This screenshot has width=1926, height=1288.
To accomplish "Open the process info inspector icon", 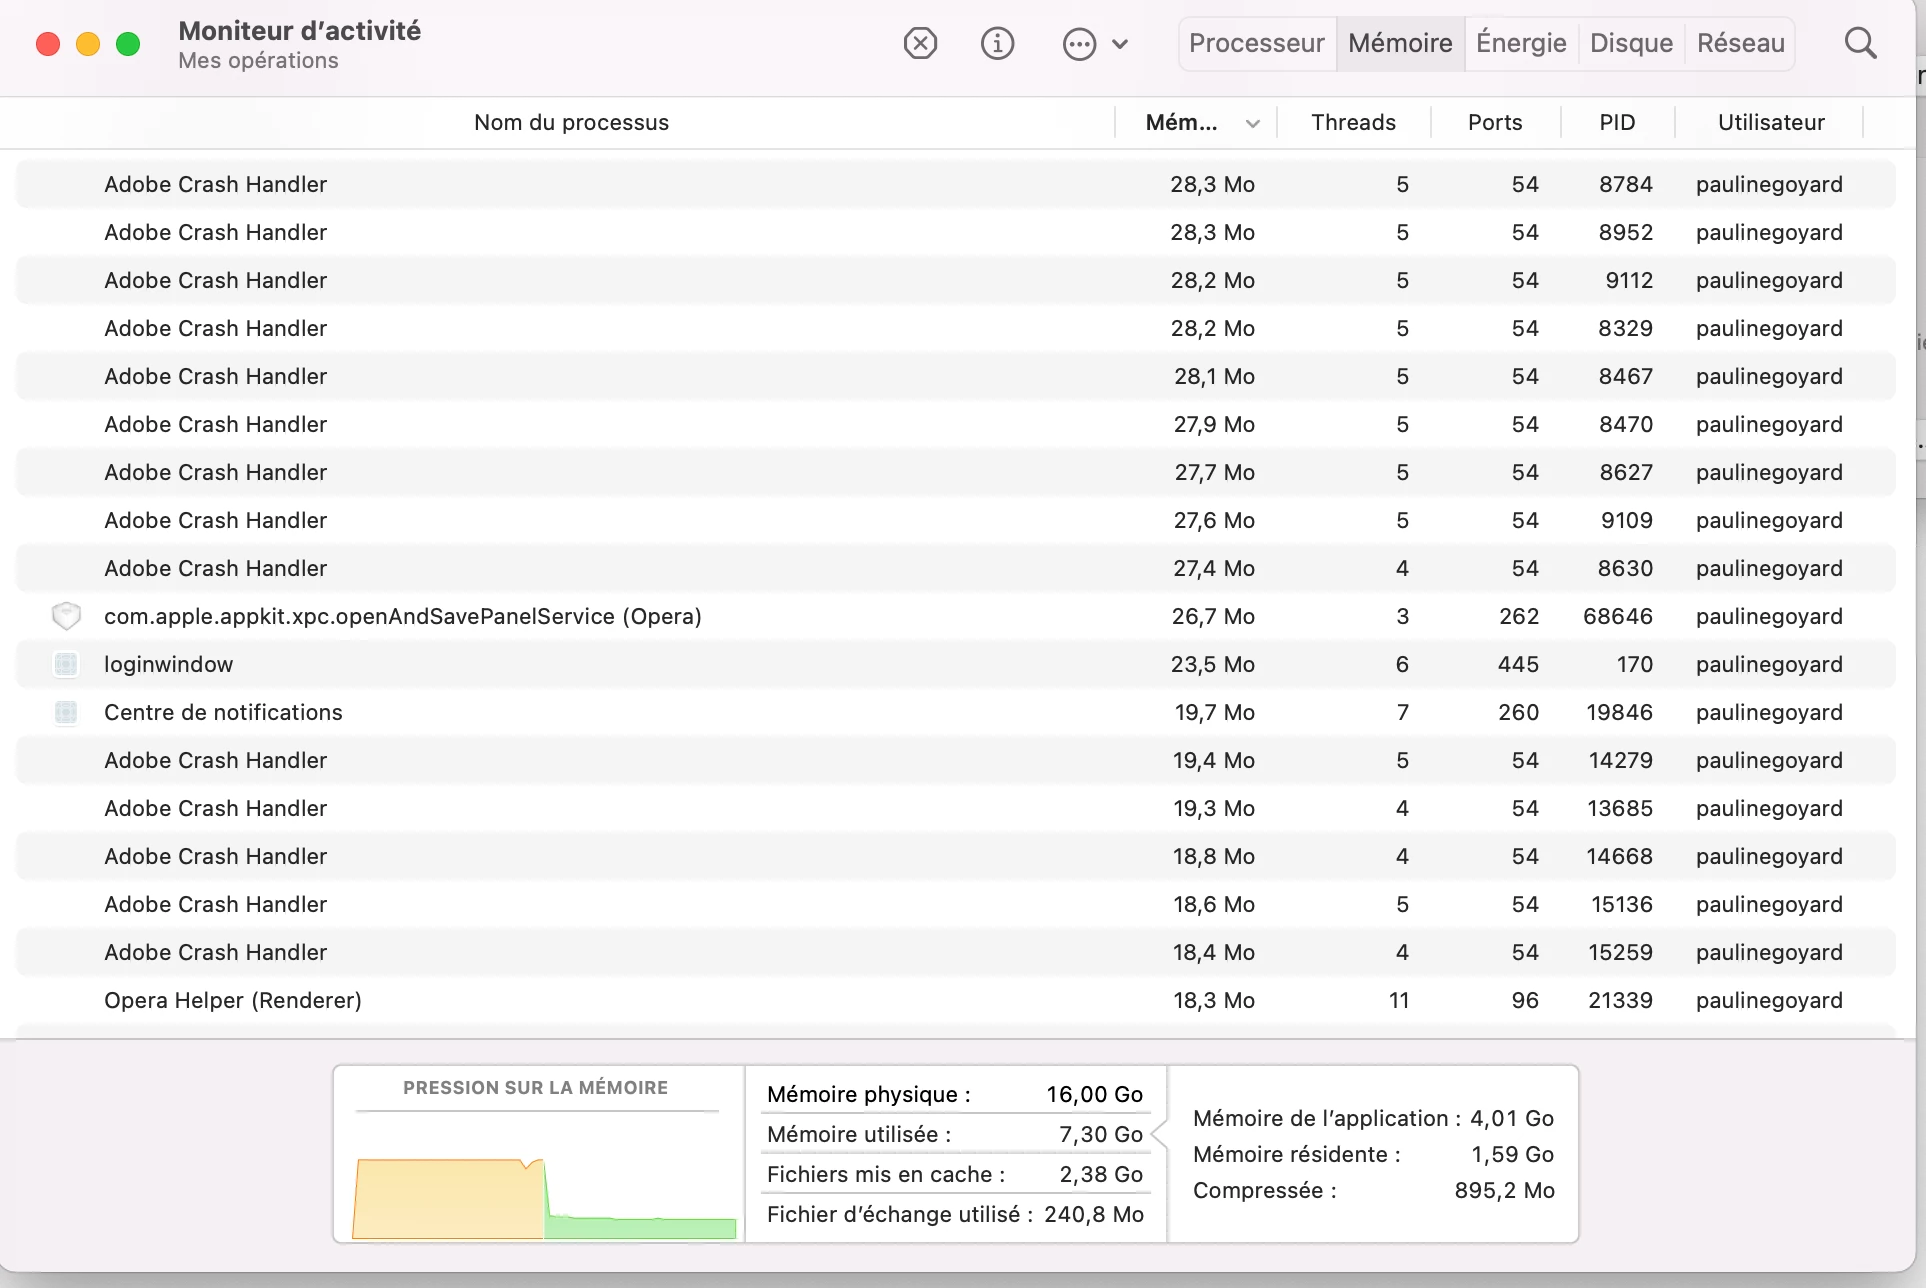I will point(997,44).
